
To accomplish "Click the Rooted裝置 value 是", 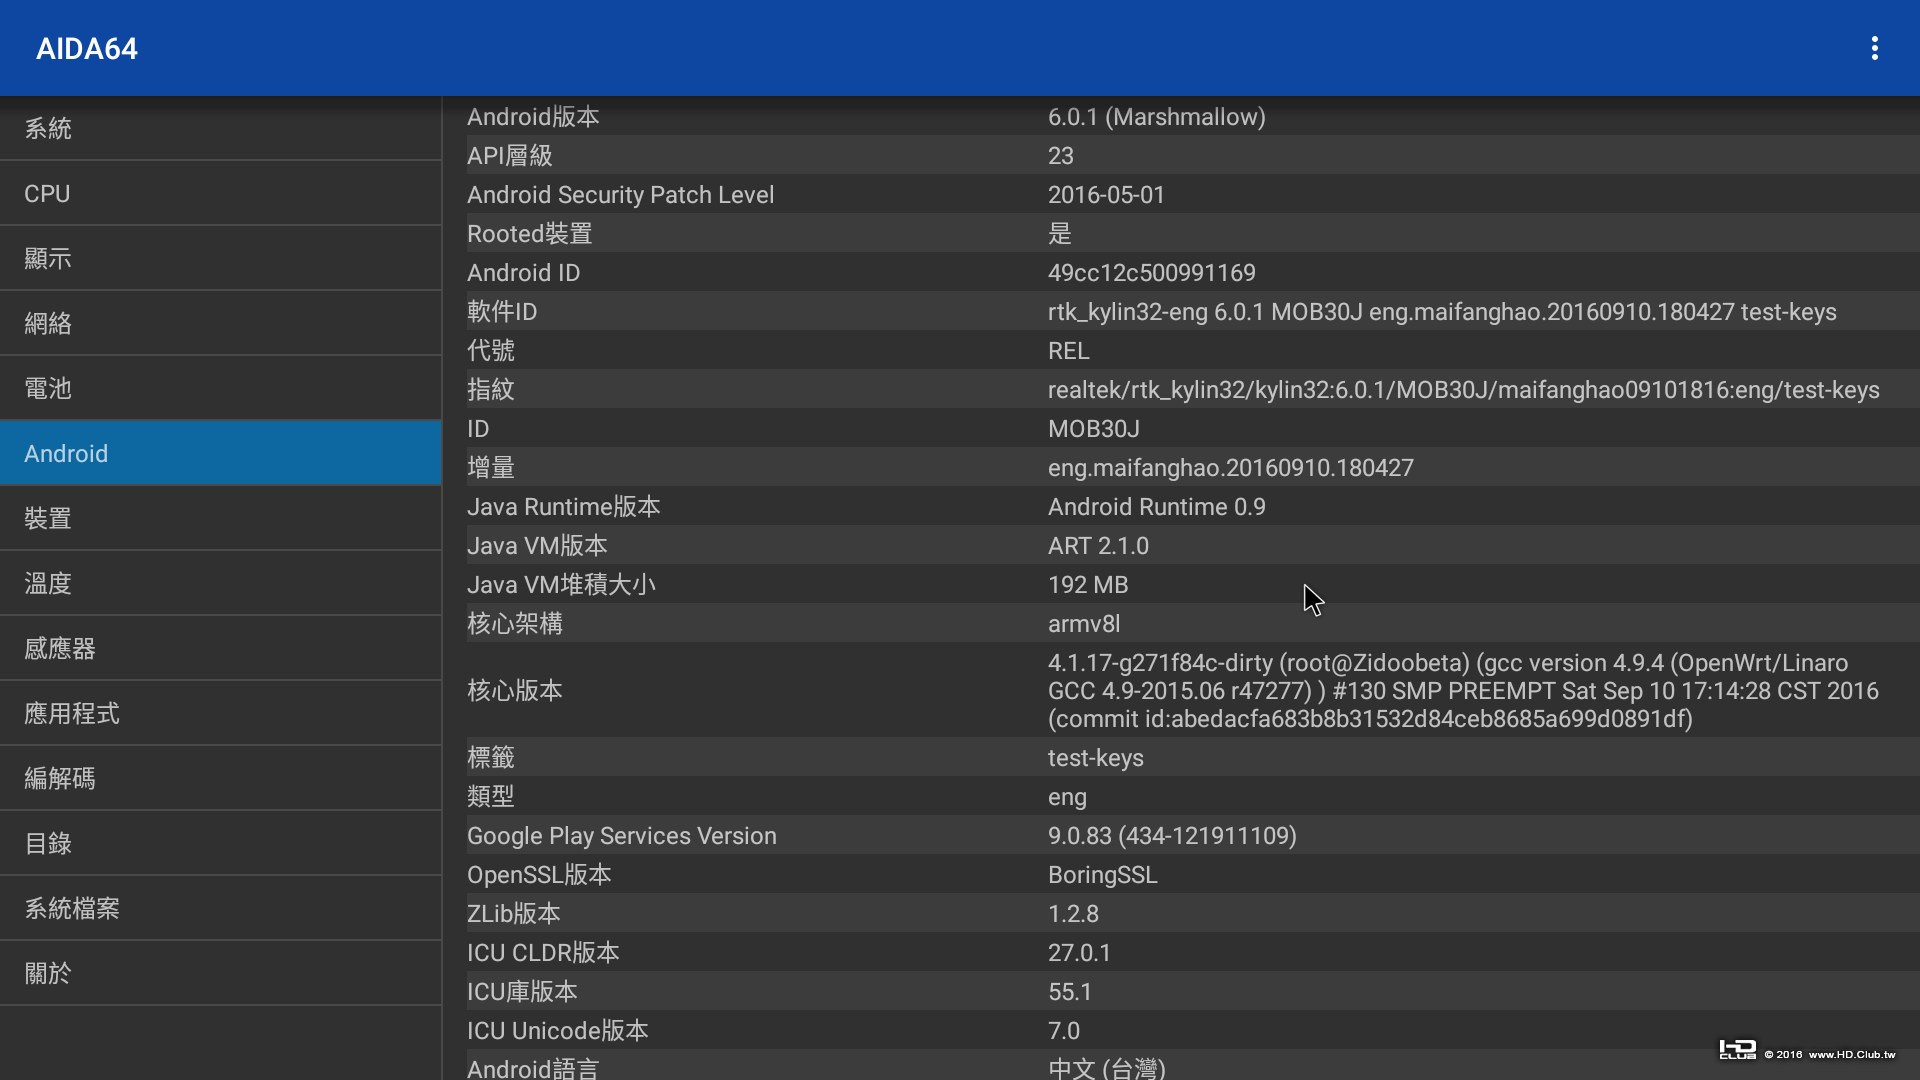I will point(1060,234).
